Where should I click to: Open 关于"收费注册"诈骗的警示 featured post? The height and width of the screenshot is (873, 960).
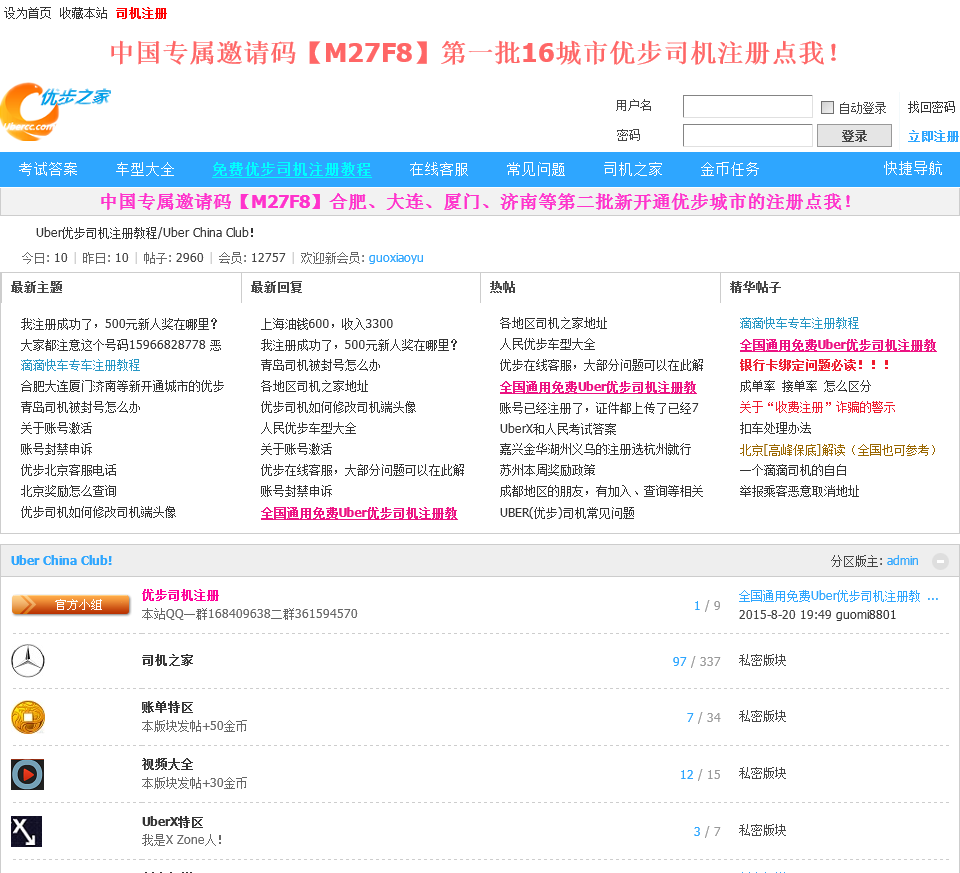click(x=817, y=408)
